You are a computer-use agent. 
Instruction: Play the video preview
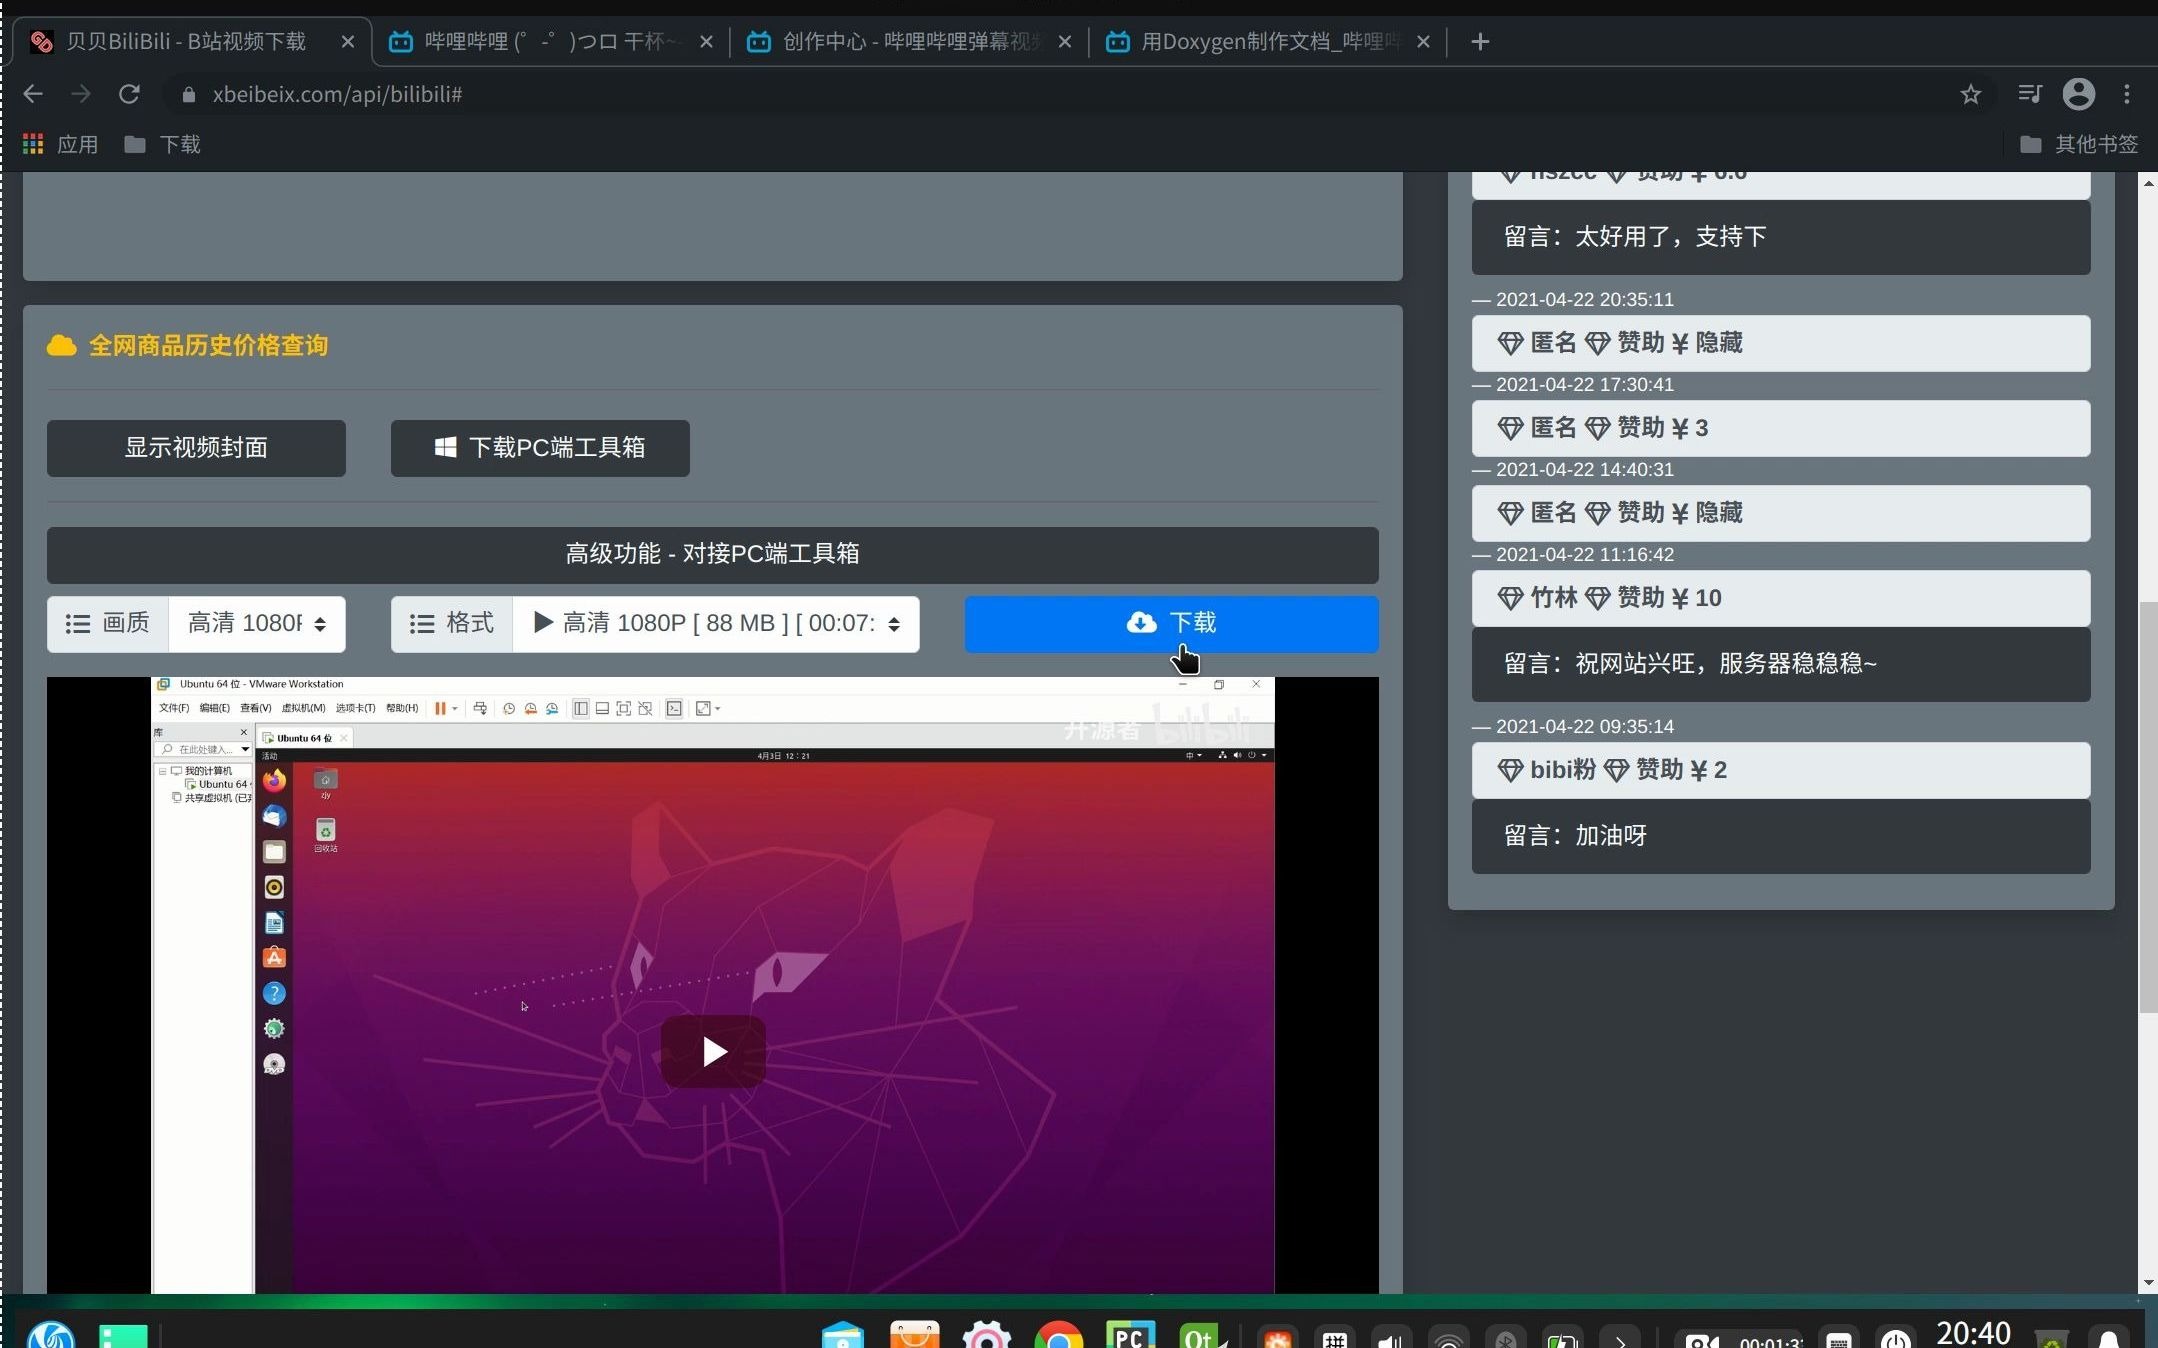pyautogui.click(x=713, y=1051)
